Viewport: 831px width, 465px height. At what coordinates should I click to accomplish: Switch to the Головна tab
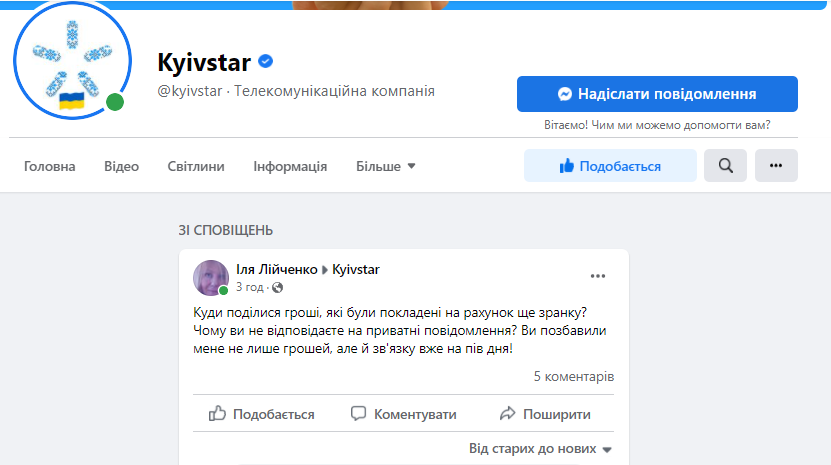click(x=50, y=166)
